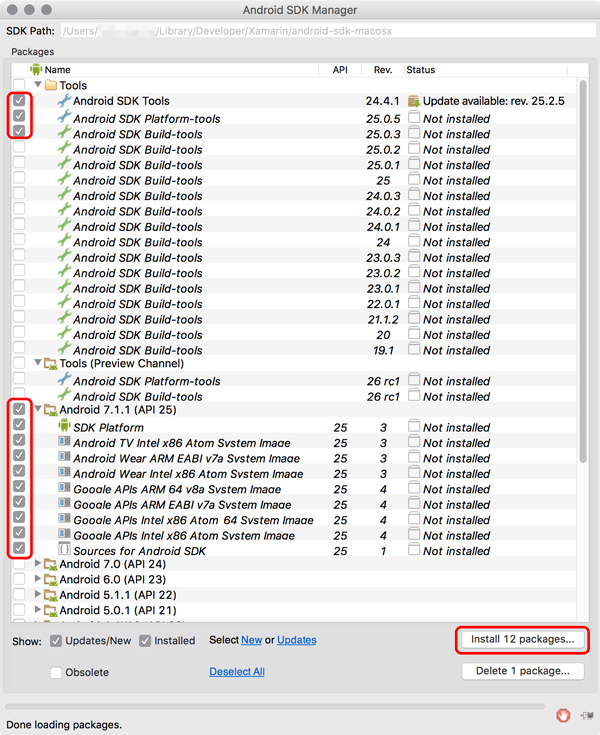
Task: Uncheck the Android SDK Tools checkbox
Action: pyautogui.click(x=19, y=100)
